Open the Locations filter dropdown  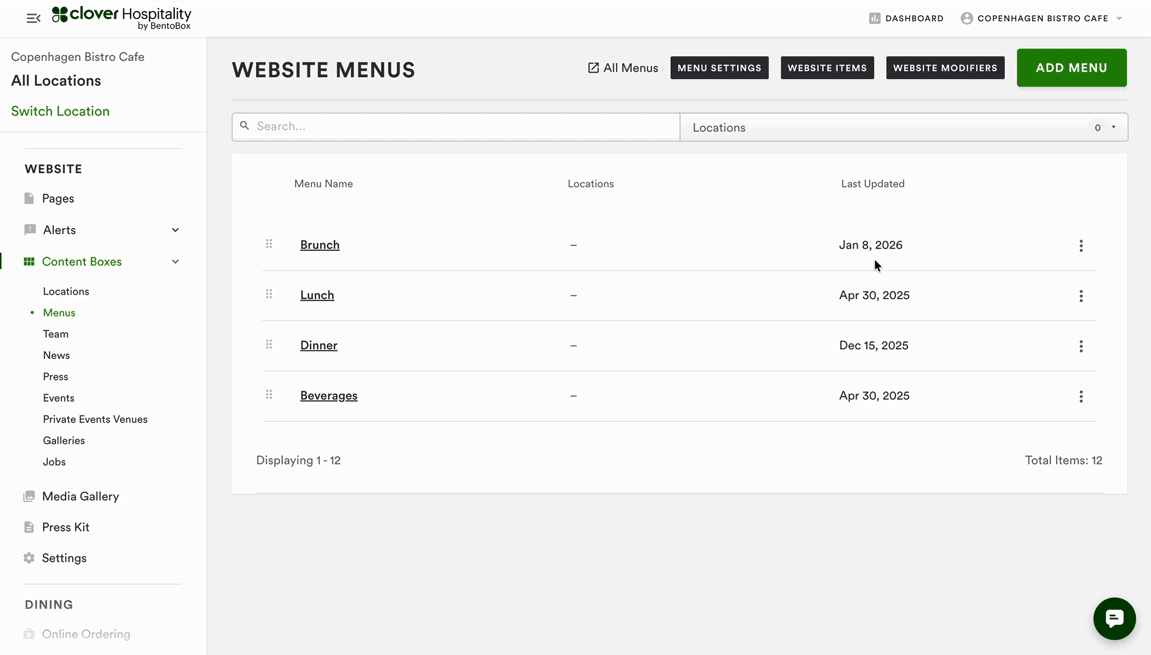point(904,127)
